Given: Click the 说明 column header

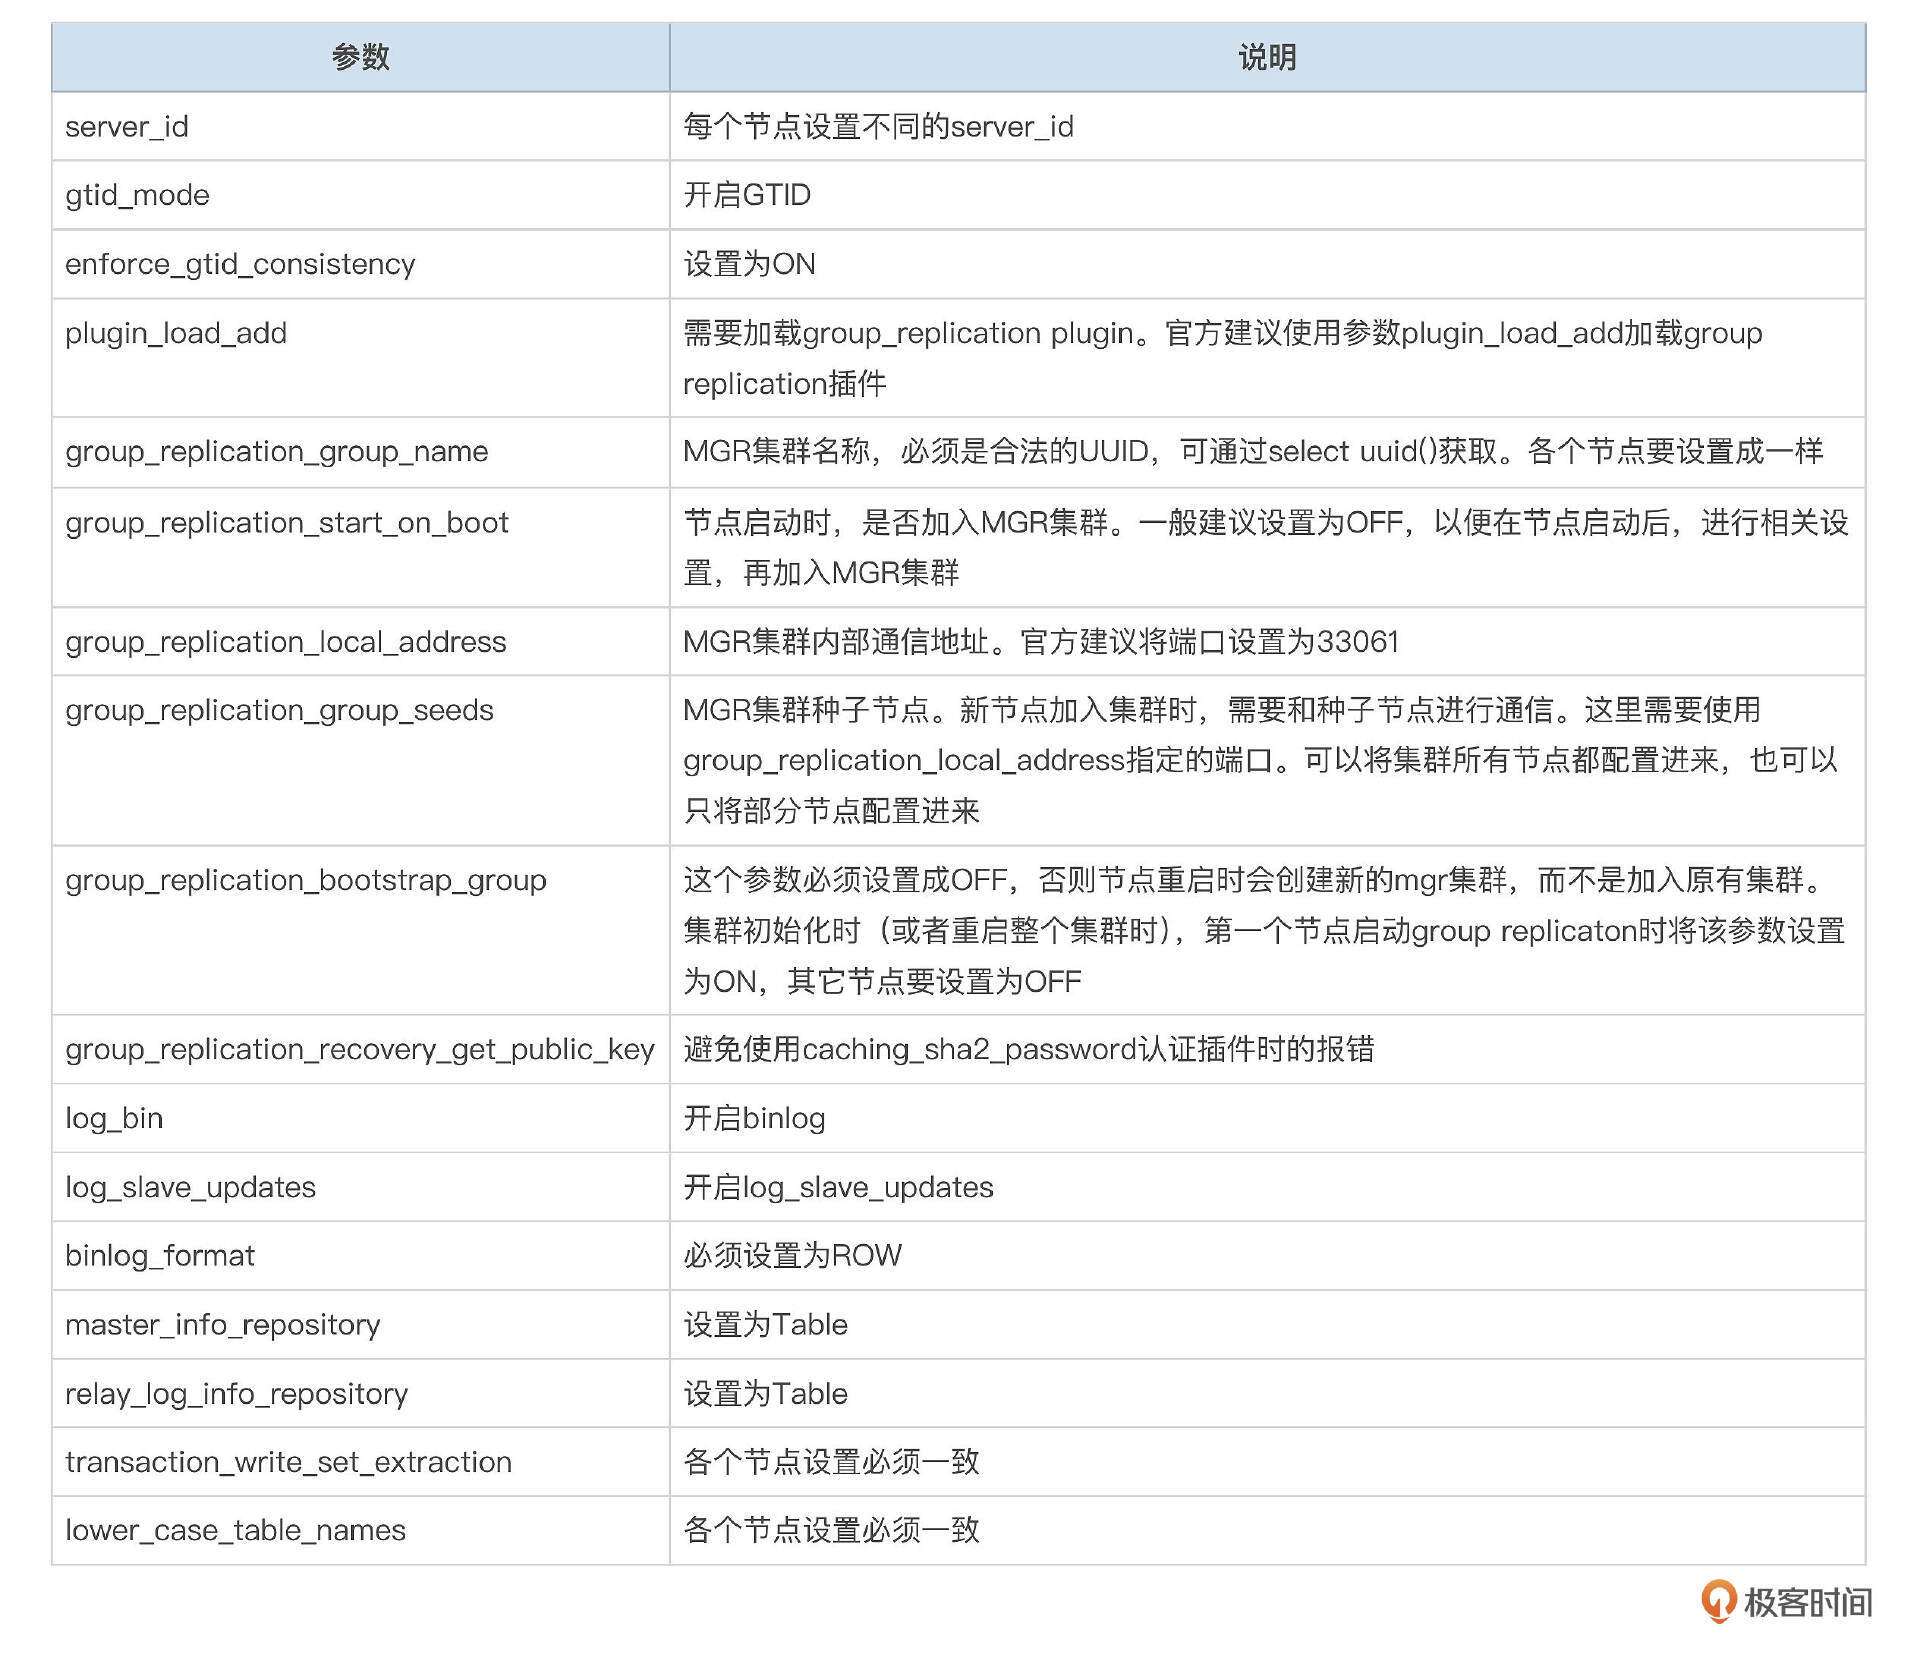Looking at the screenshot, I should 1266,57.
